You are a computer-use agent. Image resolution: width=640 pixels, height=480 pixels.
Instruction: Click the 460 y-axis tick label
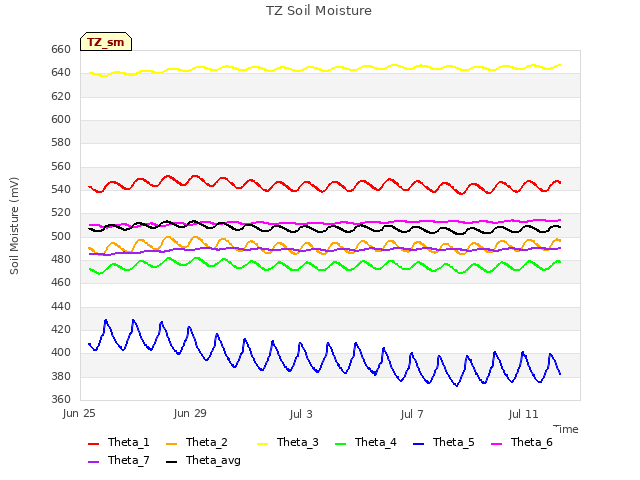[x=61, y=282]
